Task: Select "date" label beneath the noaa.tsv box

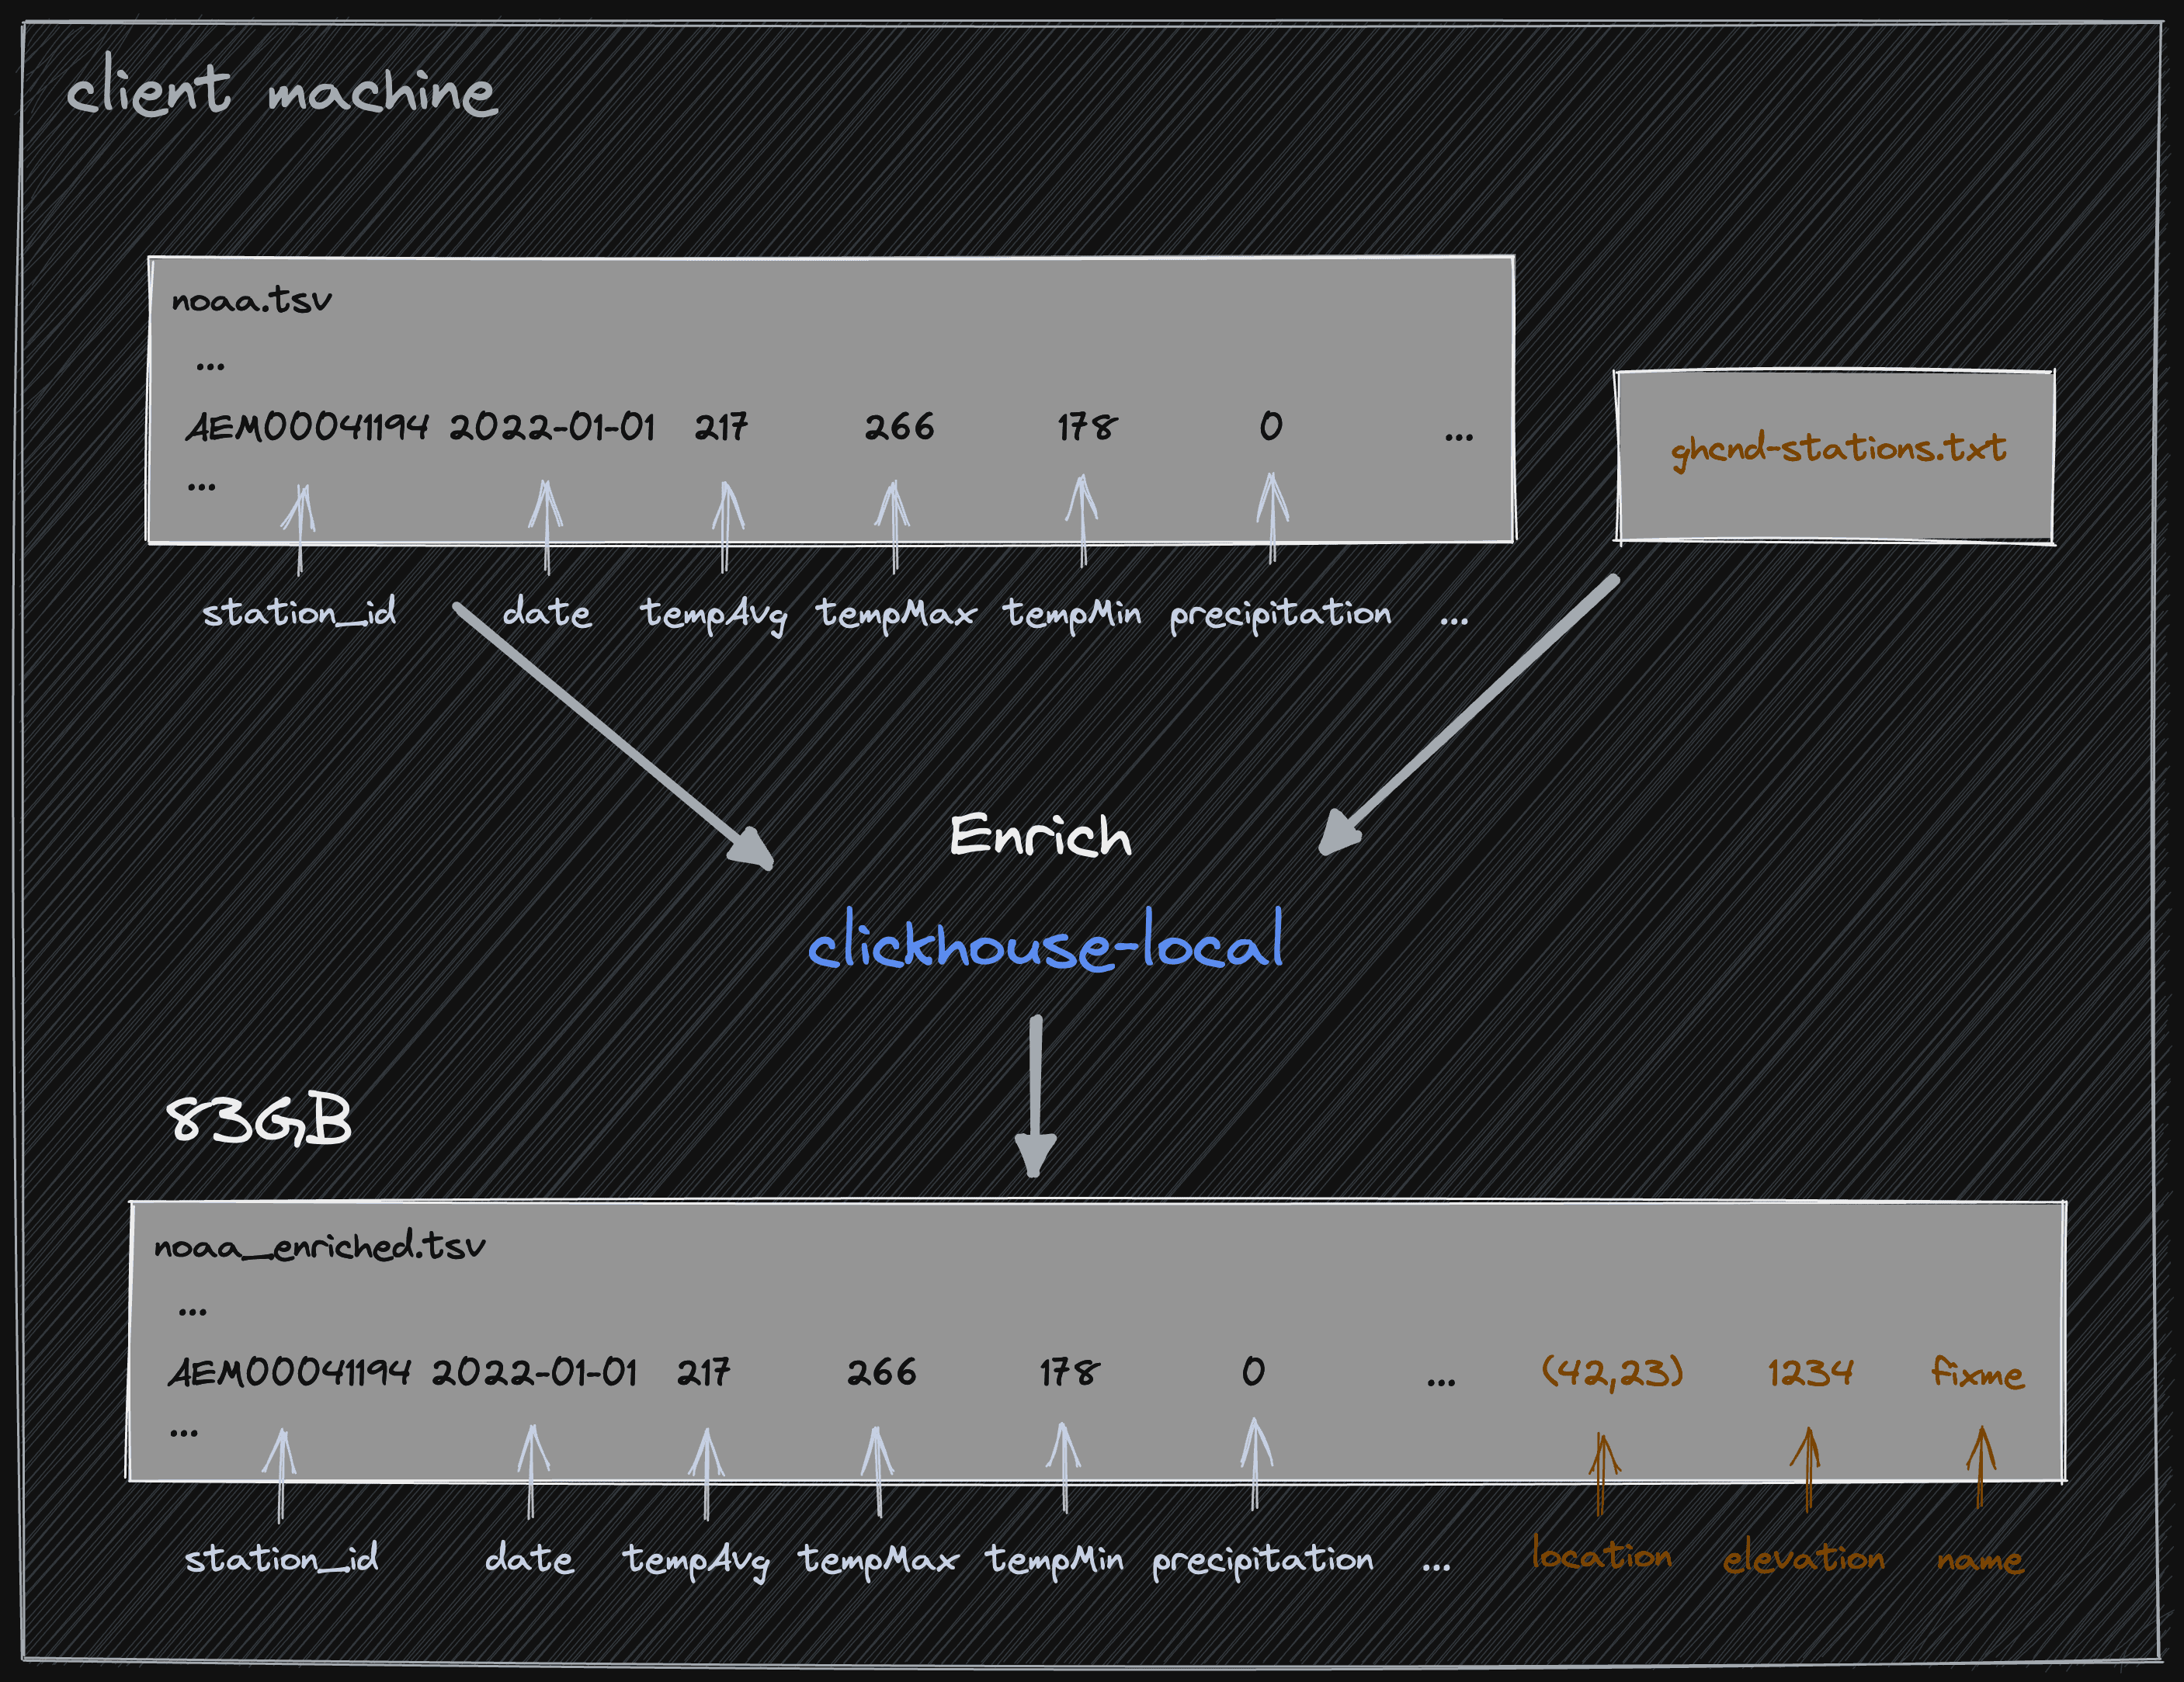Action: 547,612
